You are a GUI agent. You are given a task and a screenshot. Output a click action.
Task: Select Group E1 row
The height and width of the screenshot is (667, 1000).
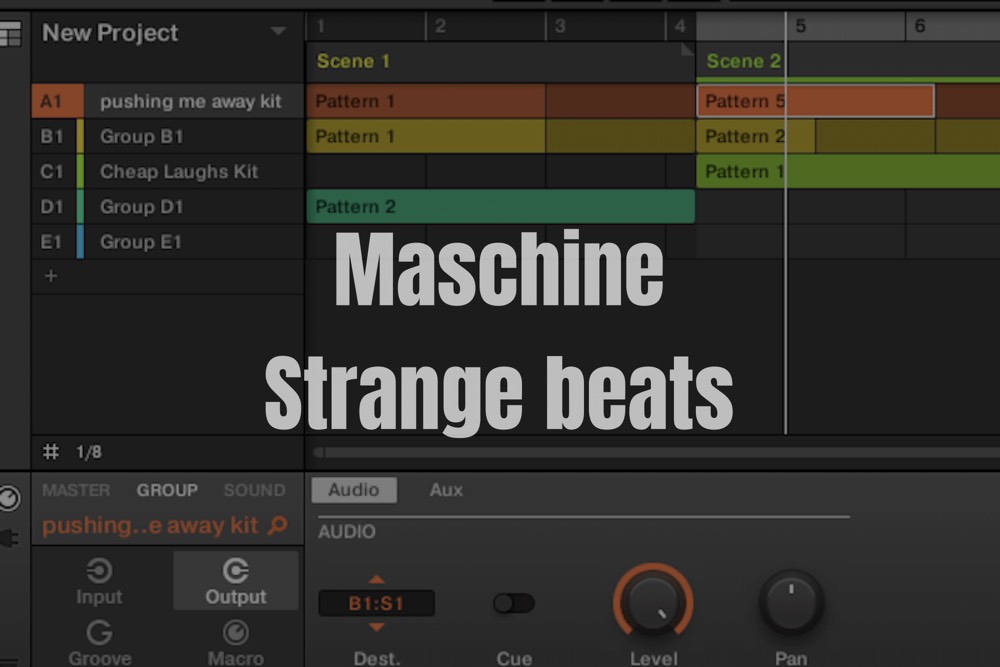(x=168, y=242)
